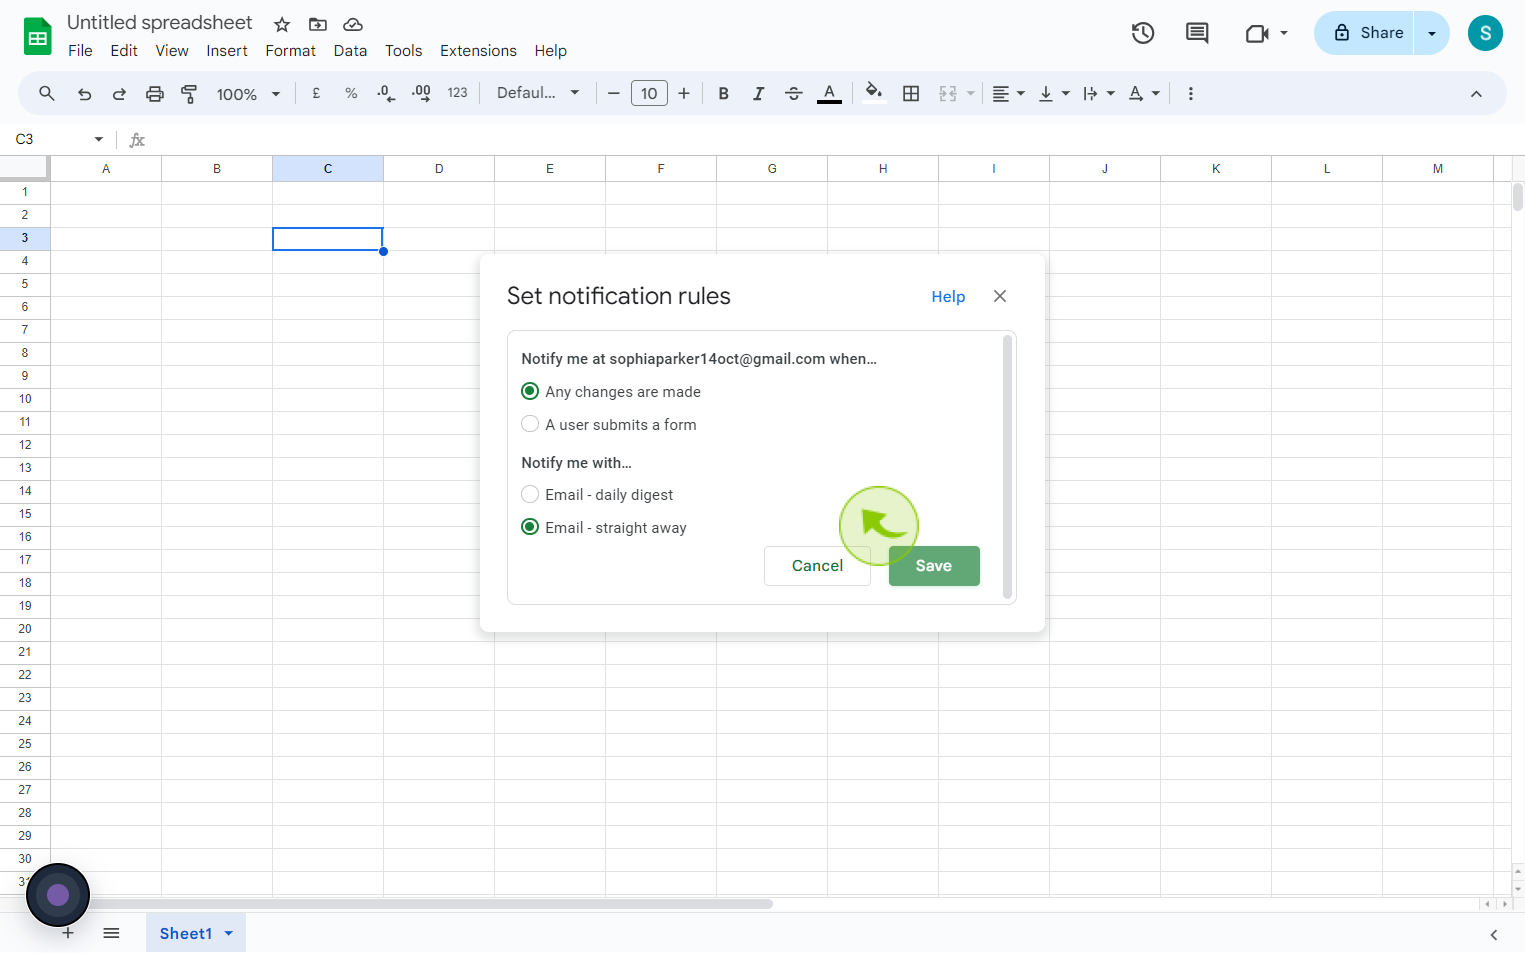Viewport: 1525px width, 953px height.
Task: Check the cloud document status icon
Action: [x=353, y=24]
